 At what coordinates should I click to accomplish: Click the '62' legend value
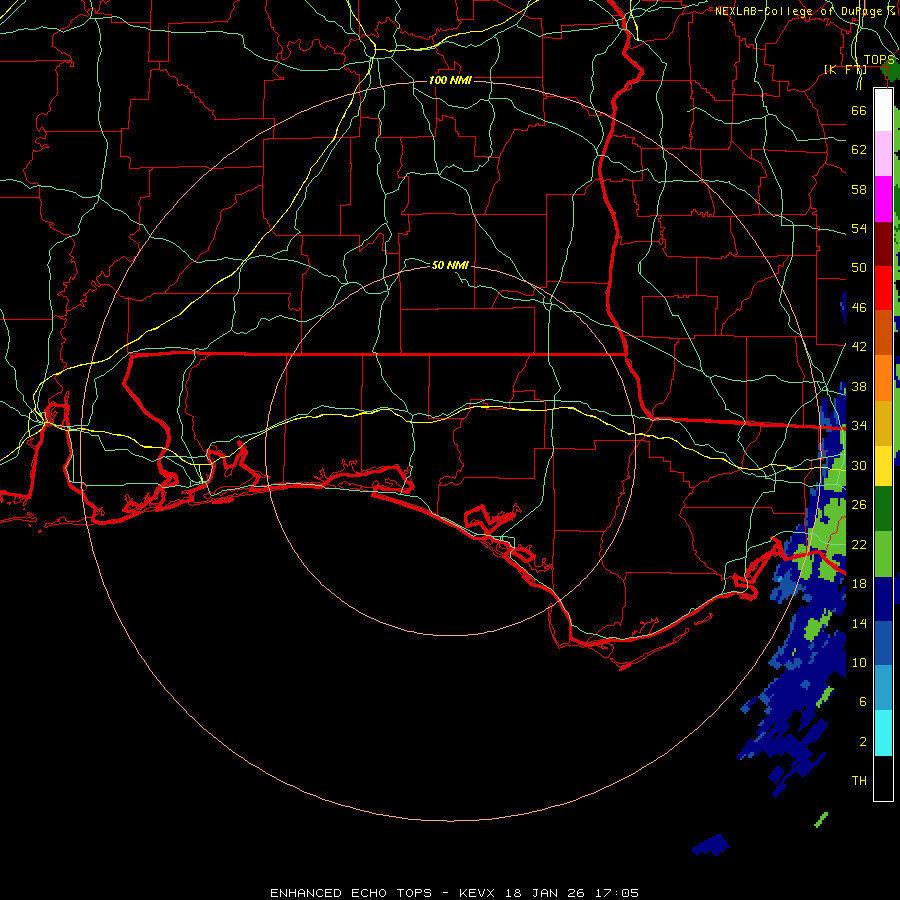(859, 150)
